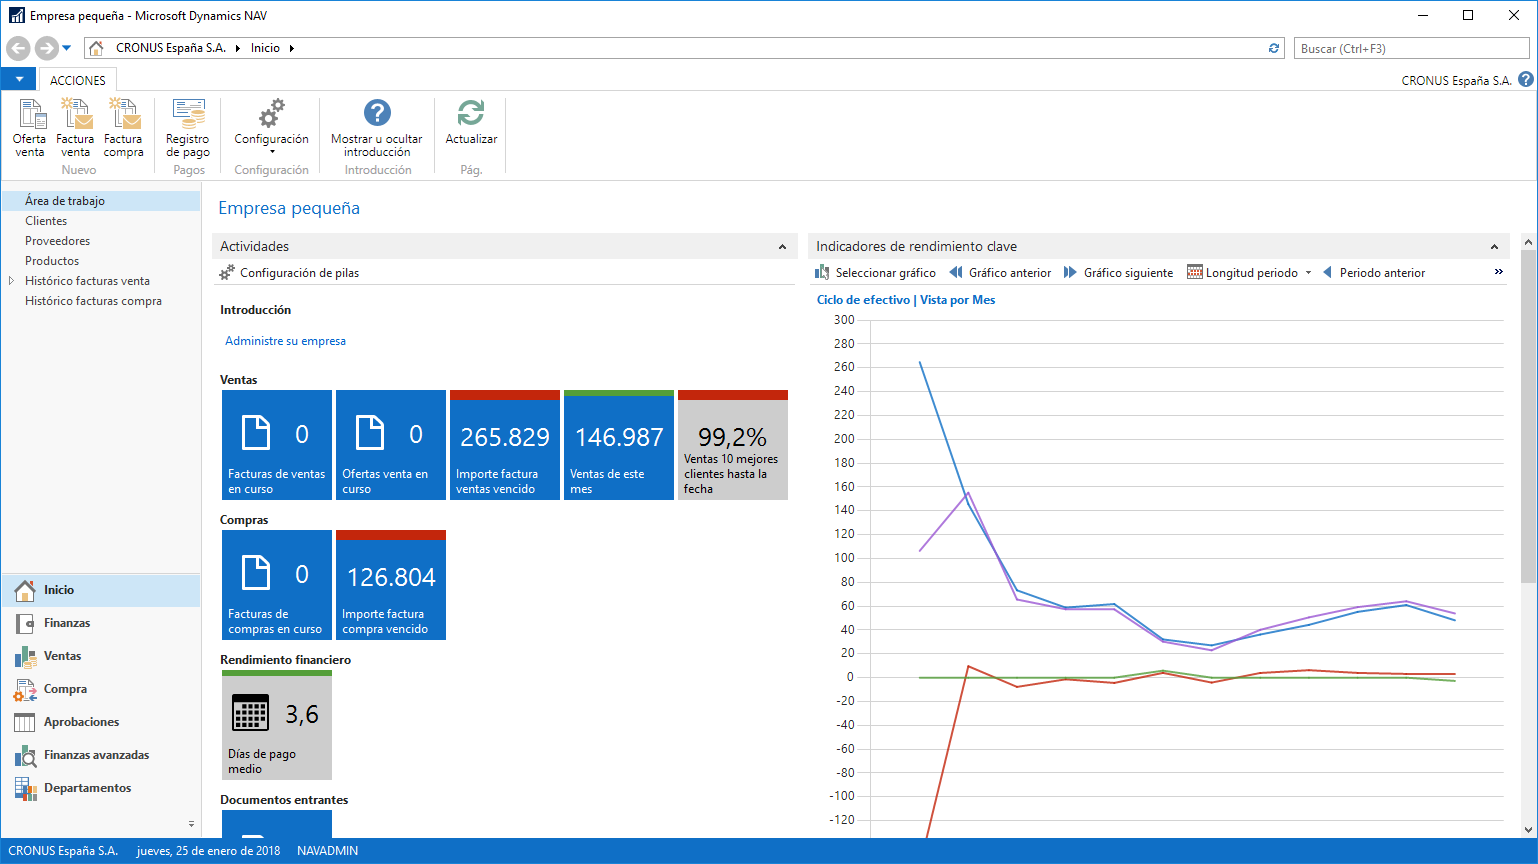Select the Inicio navigation button
The width and height of the screenshot is (1538, 864).
click(x=101, y=590)
